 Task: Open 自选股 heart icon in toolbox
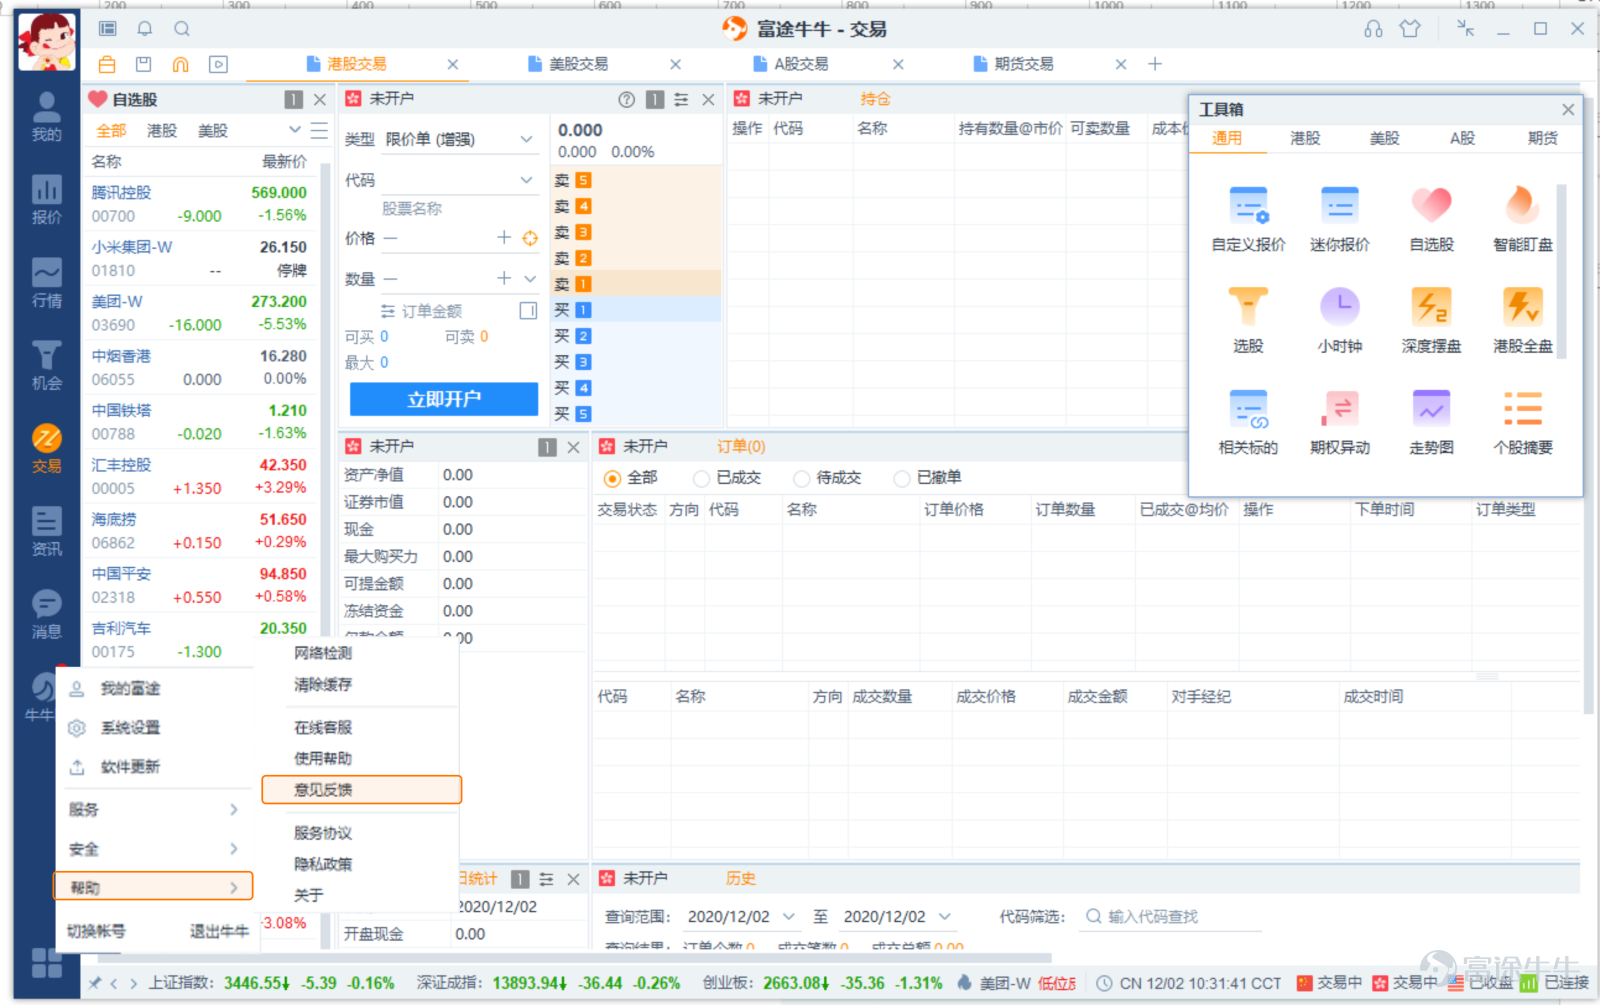tap(1431, 218)
